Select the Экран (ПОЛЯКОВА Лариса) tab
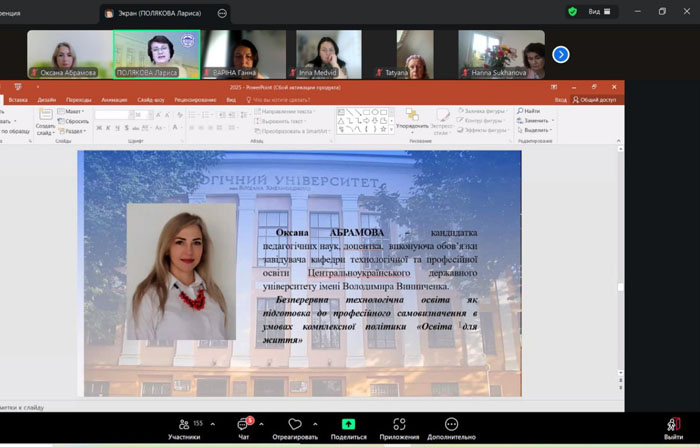This screenshot has width=700, height=447. click(157, 13)
